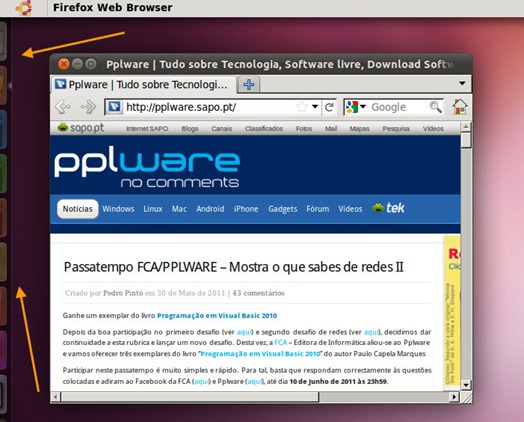Open the home page via house icon
This screenshot has width=524, height=422.
[x=460, y=107]
